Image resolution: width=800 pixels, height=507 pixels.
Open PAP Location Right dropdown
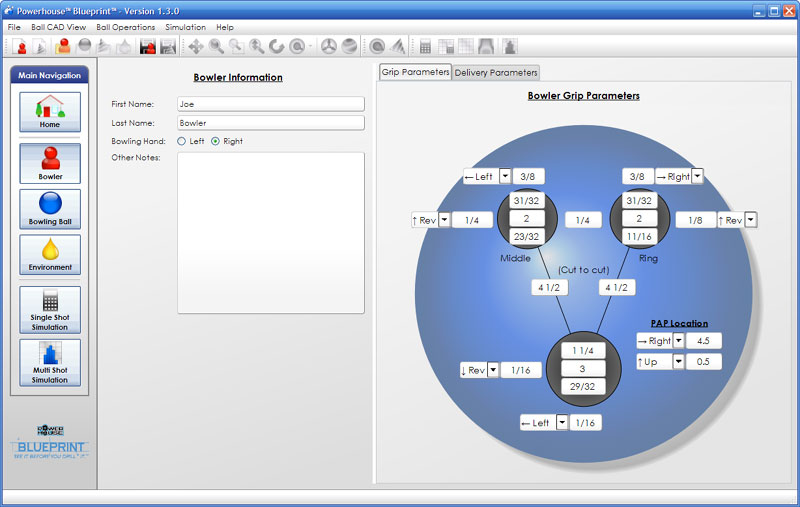[x=679, y=340]
